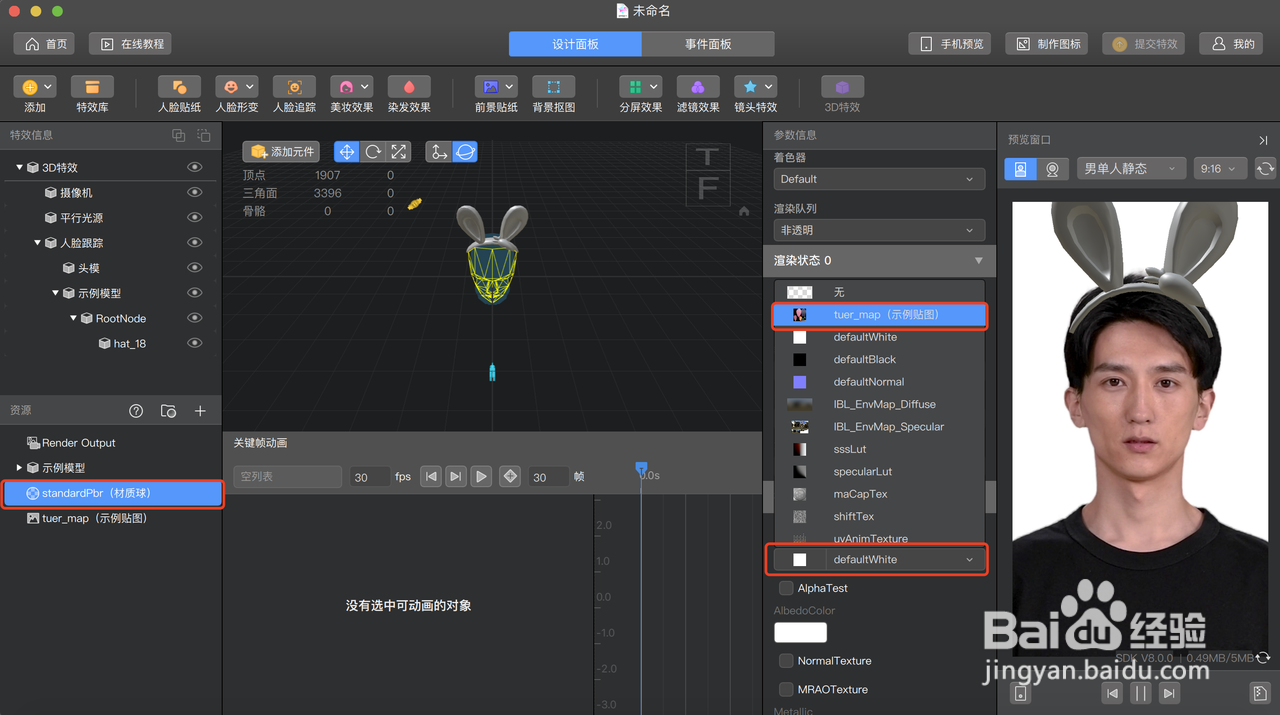Image resolution: width=1280 pixels, height=715 pixels.
Task: Open the 渲染队列 非透明 dropdown
Action: pos(879,230)
